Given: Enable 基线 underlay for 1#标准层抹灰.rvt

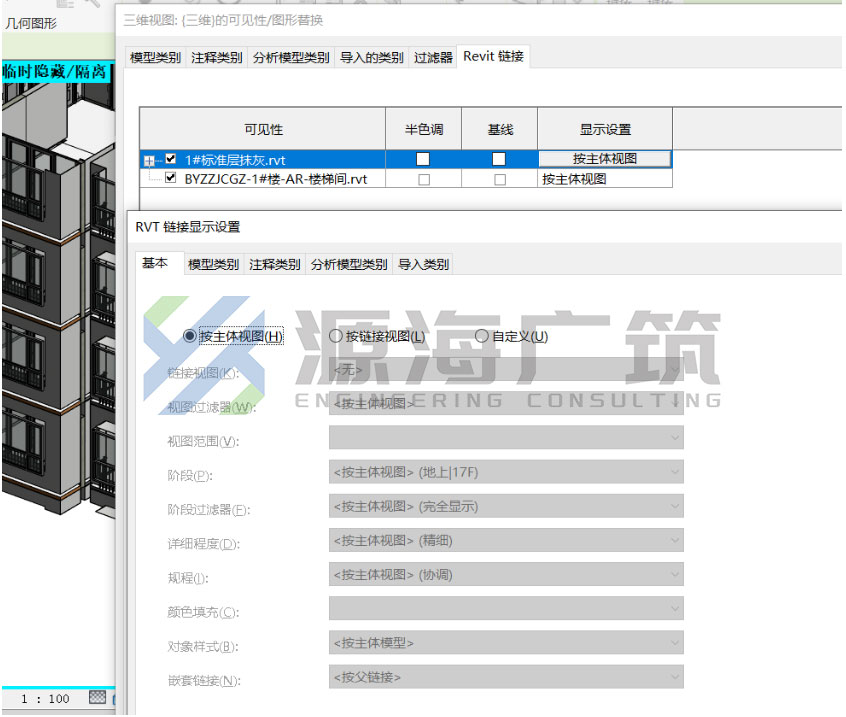Looking at the screenshot, I should tap(499, 159).
